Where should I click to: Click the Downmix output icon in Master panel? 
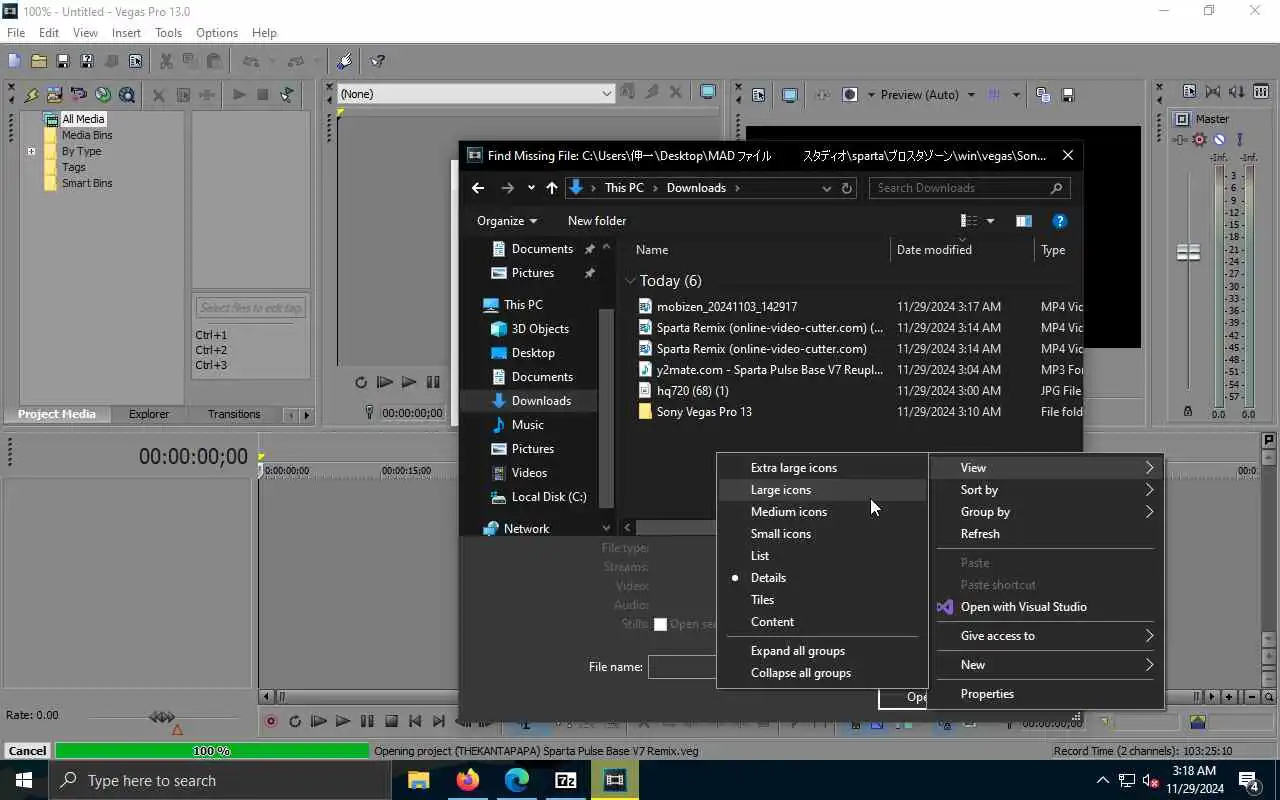[x=1213, y=92]
